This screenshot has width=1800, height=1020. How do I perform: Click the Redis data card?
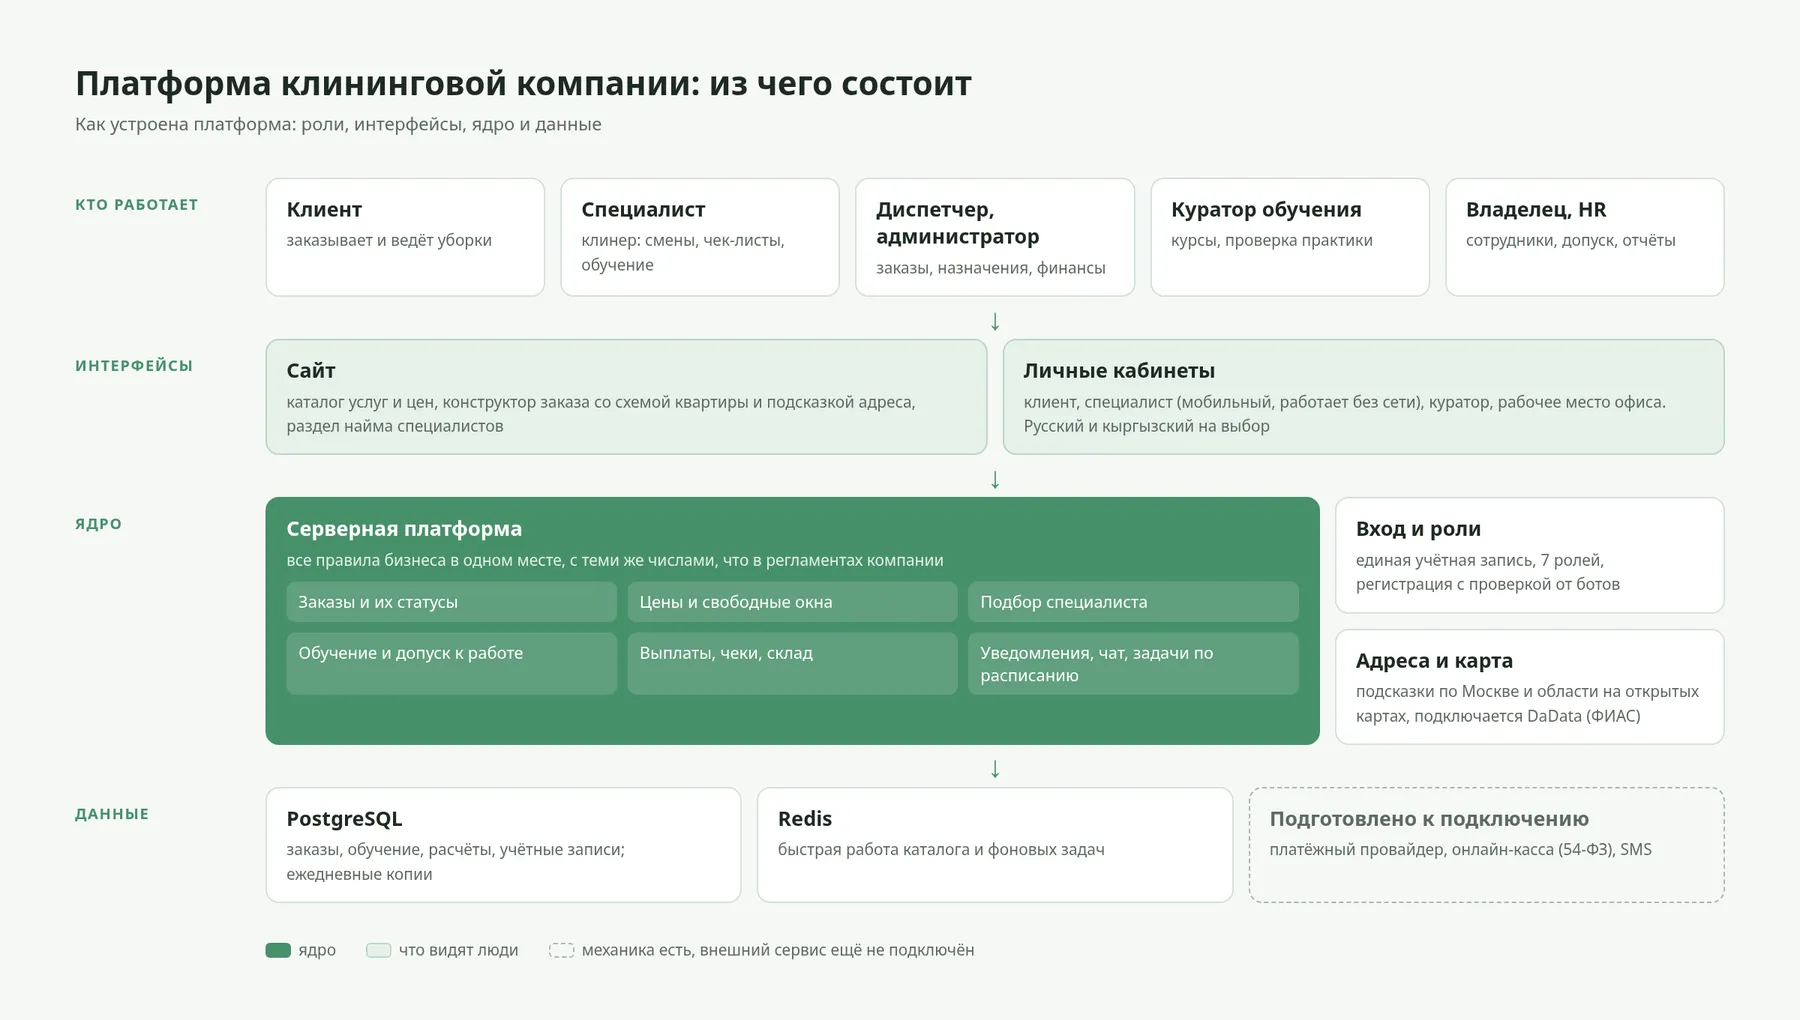pyautogui.click(x=995, y=845)
